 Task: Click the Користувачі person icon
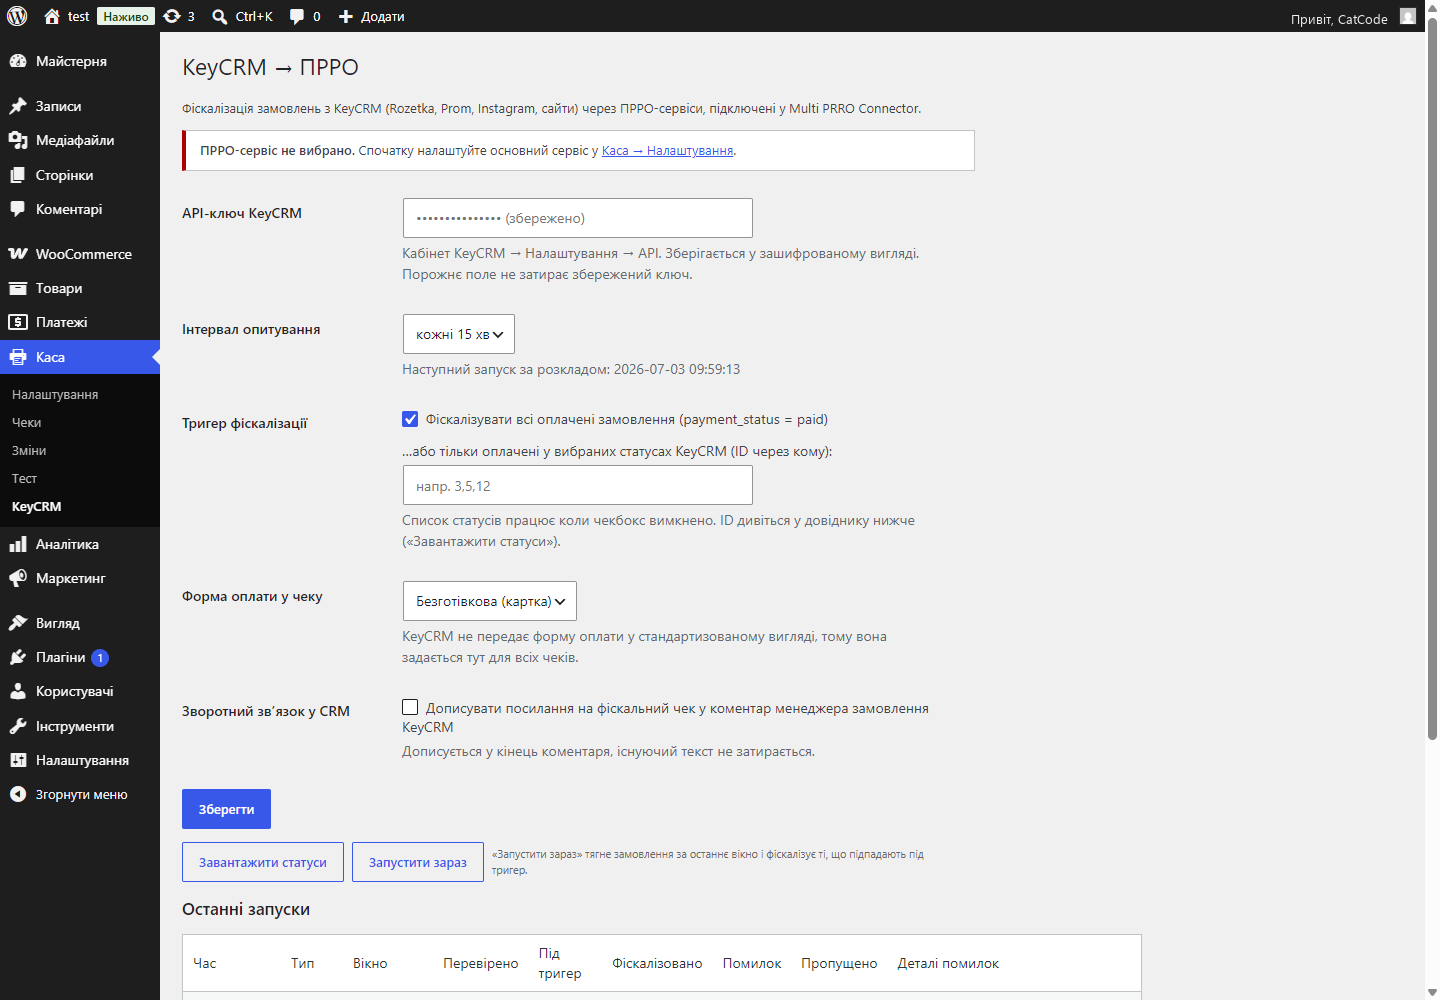point(18,691)
